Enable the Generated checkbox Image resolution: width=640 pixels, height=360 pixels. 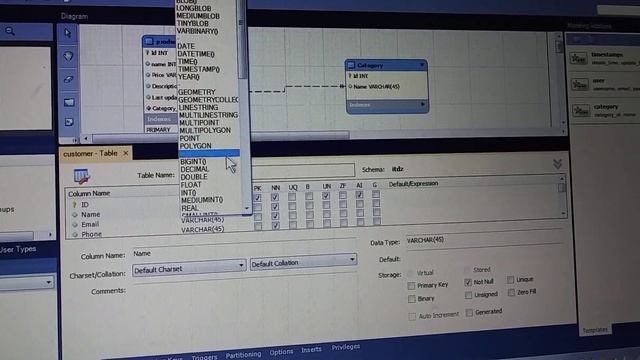click(469, 313)
